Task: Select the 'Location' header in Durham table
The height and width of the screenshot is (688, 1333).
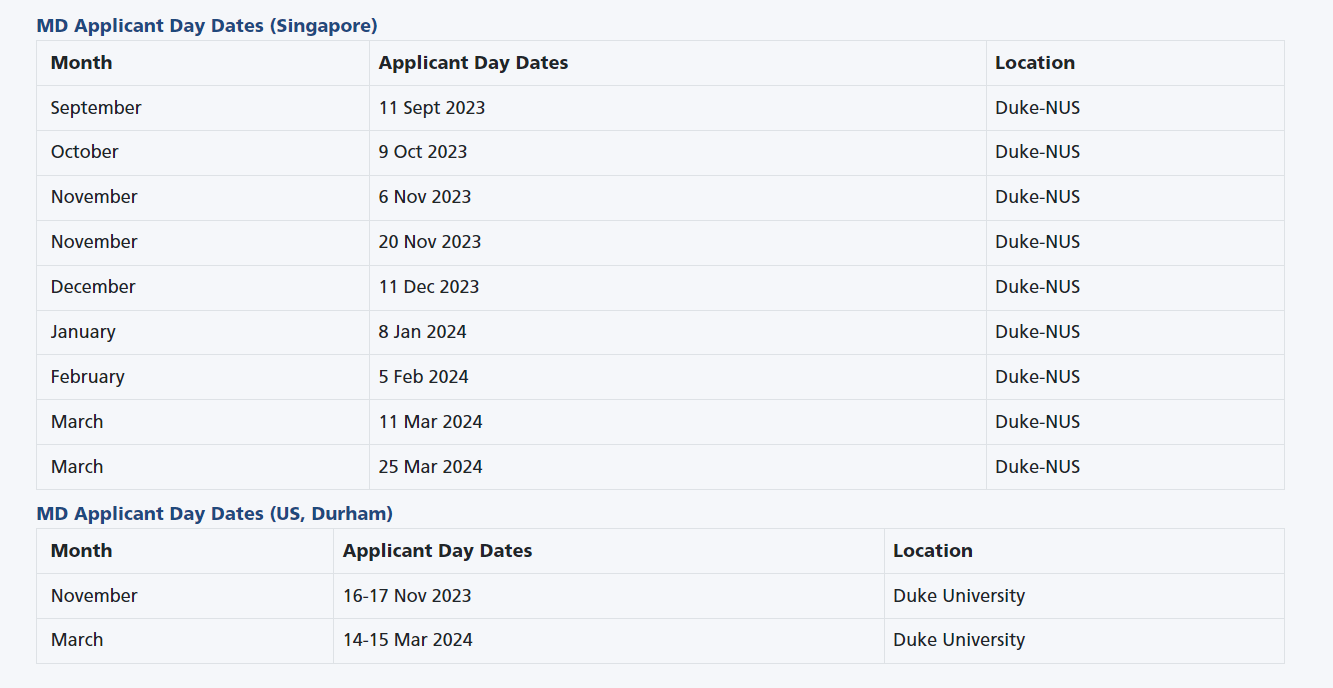Action: click(933, 551)
